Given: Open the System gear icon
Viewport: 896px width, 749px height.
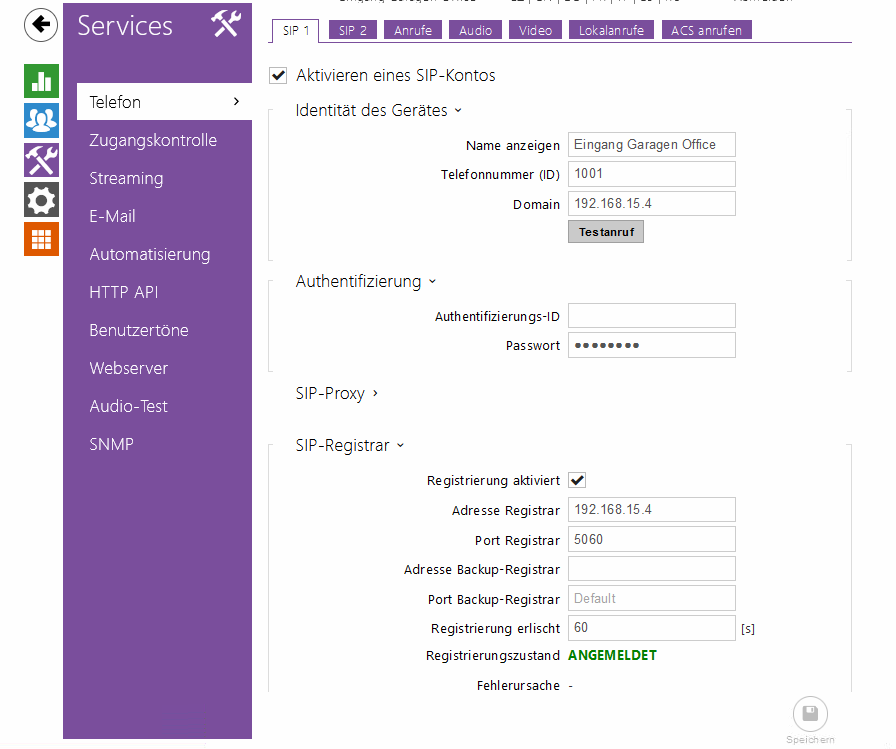Looking at the screenshot, I should [41, 199].
